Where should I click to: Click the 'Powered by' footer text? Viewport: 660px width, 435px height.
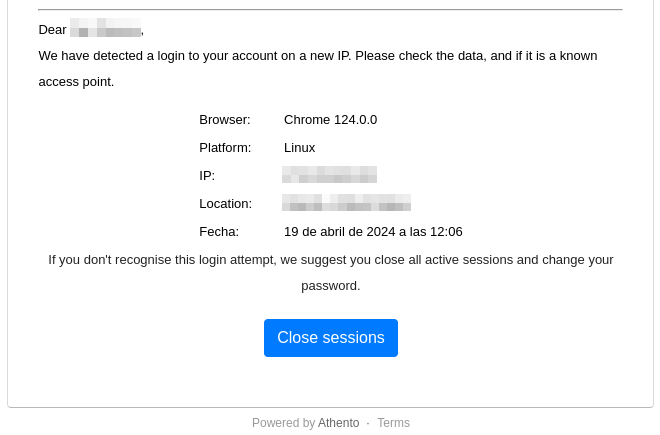pyautogui.click(x=283, y=423)
